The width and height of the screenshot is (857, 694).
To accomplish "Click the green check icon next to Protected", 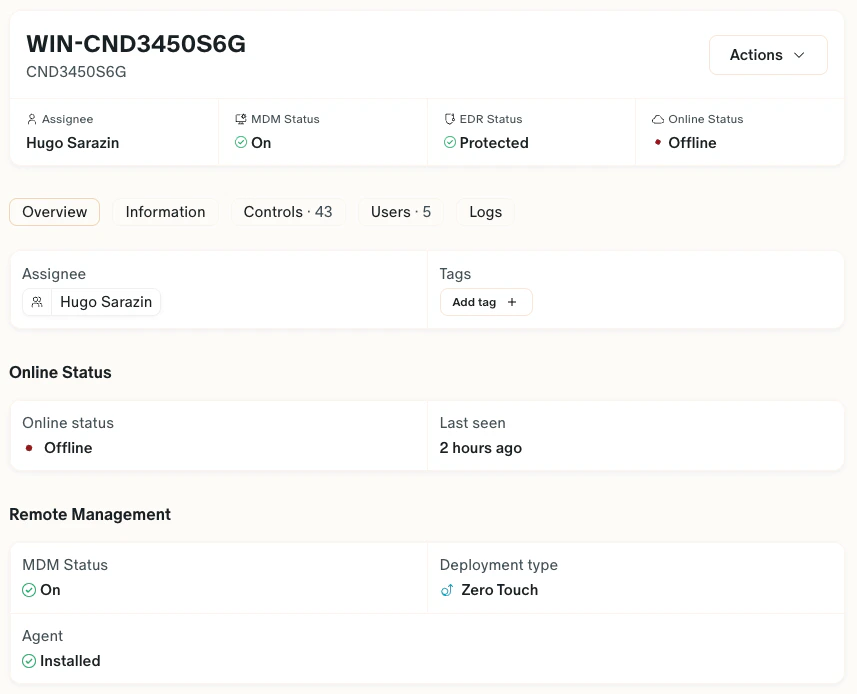I will (452, 143).
